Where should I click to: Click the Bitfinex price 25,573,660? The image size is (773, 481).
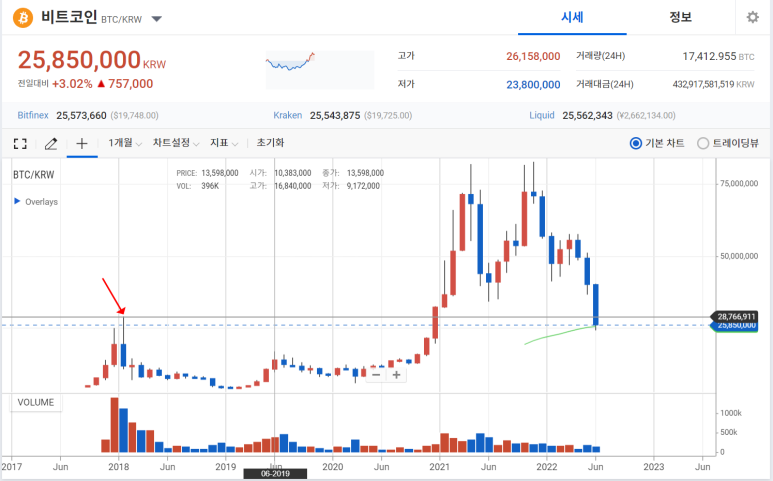coord(81,115)
